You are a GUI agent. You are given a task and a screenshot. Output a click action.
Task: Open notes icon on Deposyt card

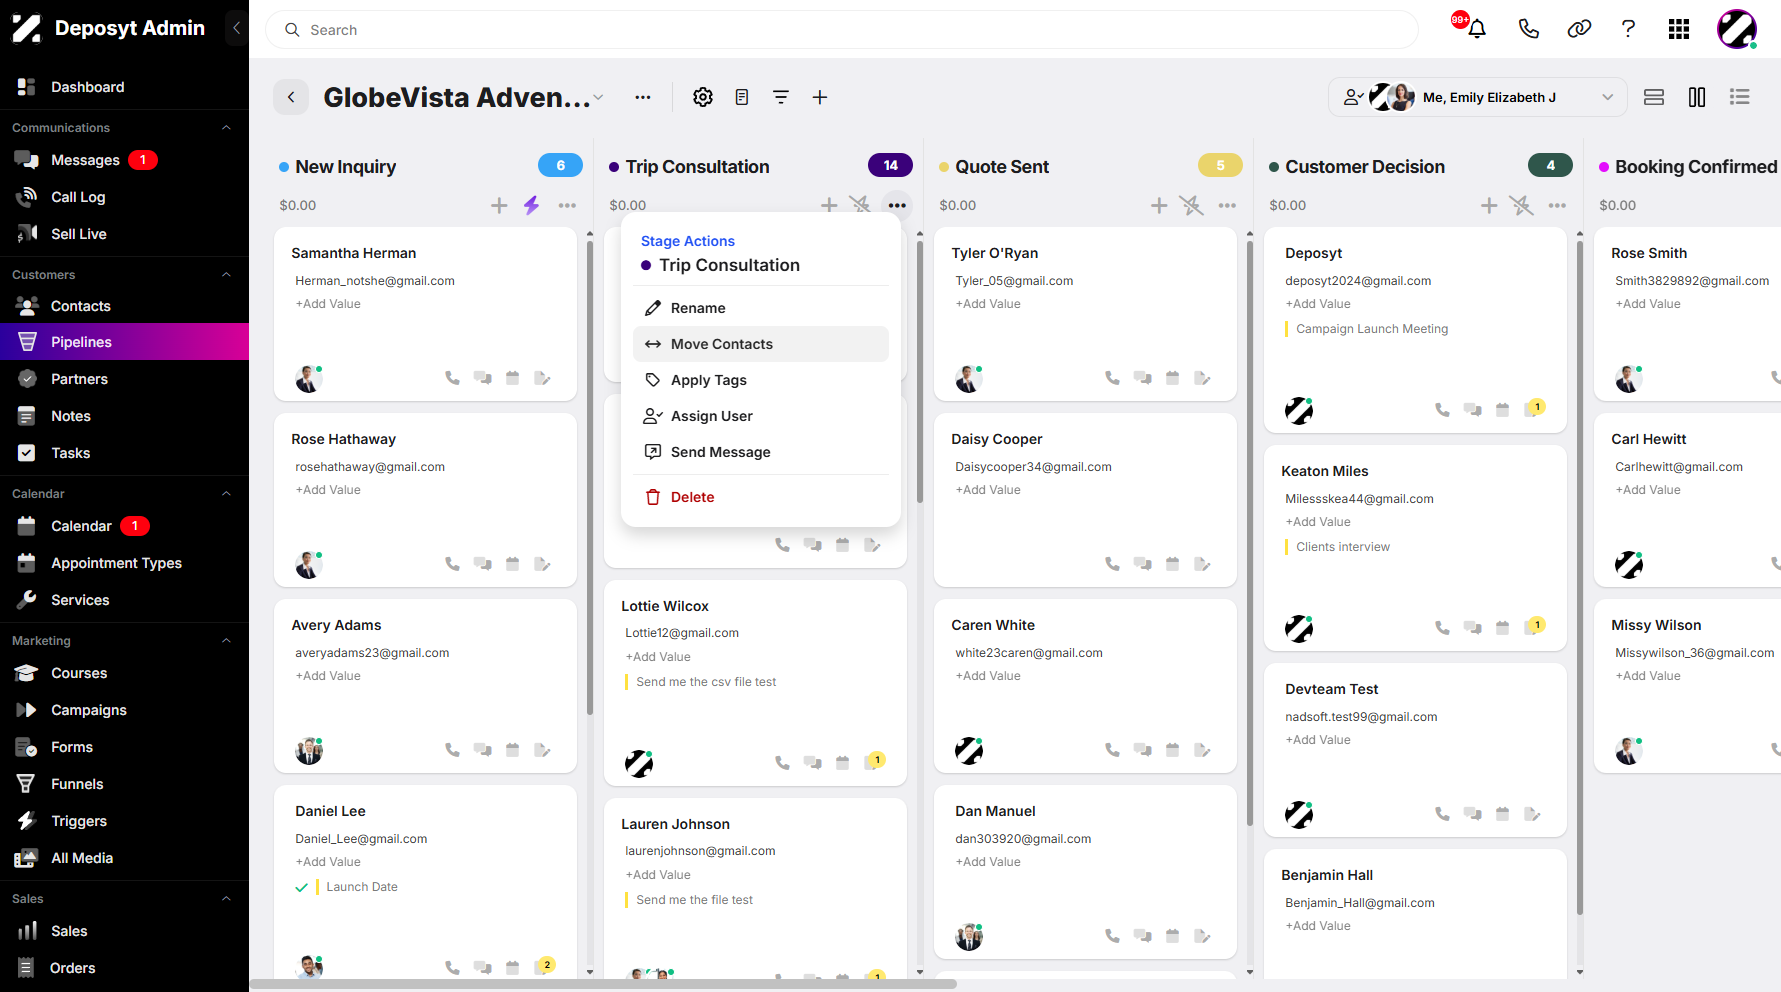(x=1534, y=408)
